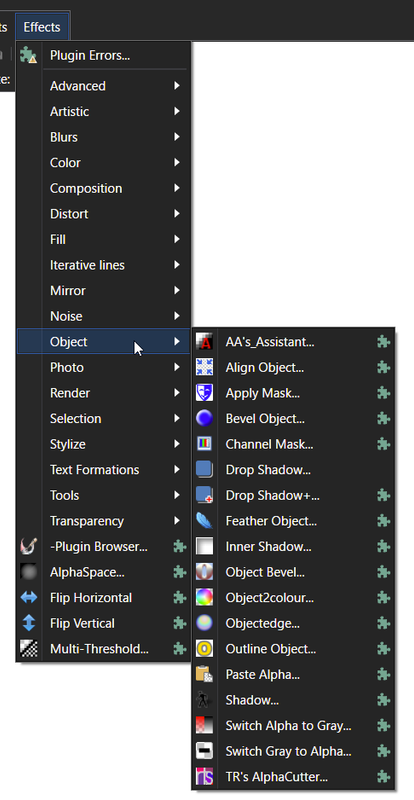Viewport: 414px width, 800px height.
Task: Expand the Composition submenu arrow
Action: click(x=177, y=188)
